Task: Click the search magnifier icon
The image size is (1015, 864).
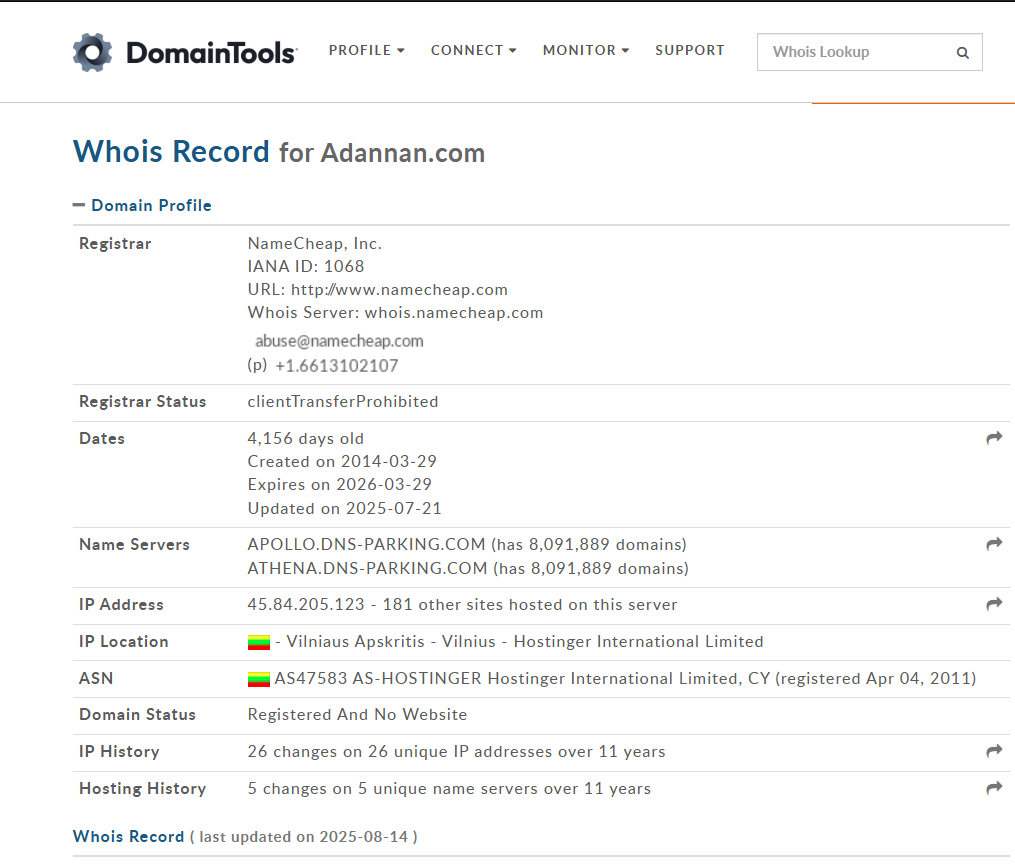Action: (963, 52)
